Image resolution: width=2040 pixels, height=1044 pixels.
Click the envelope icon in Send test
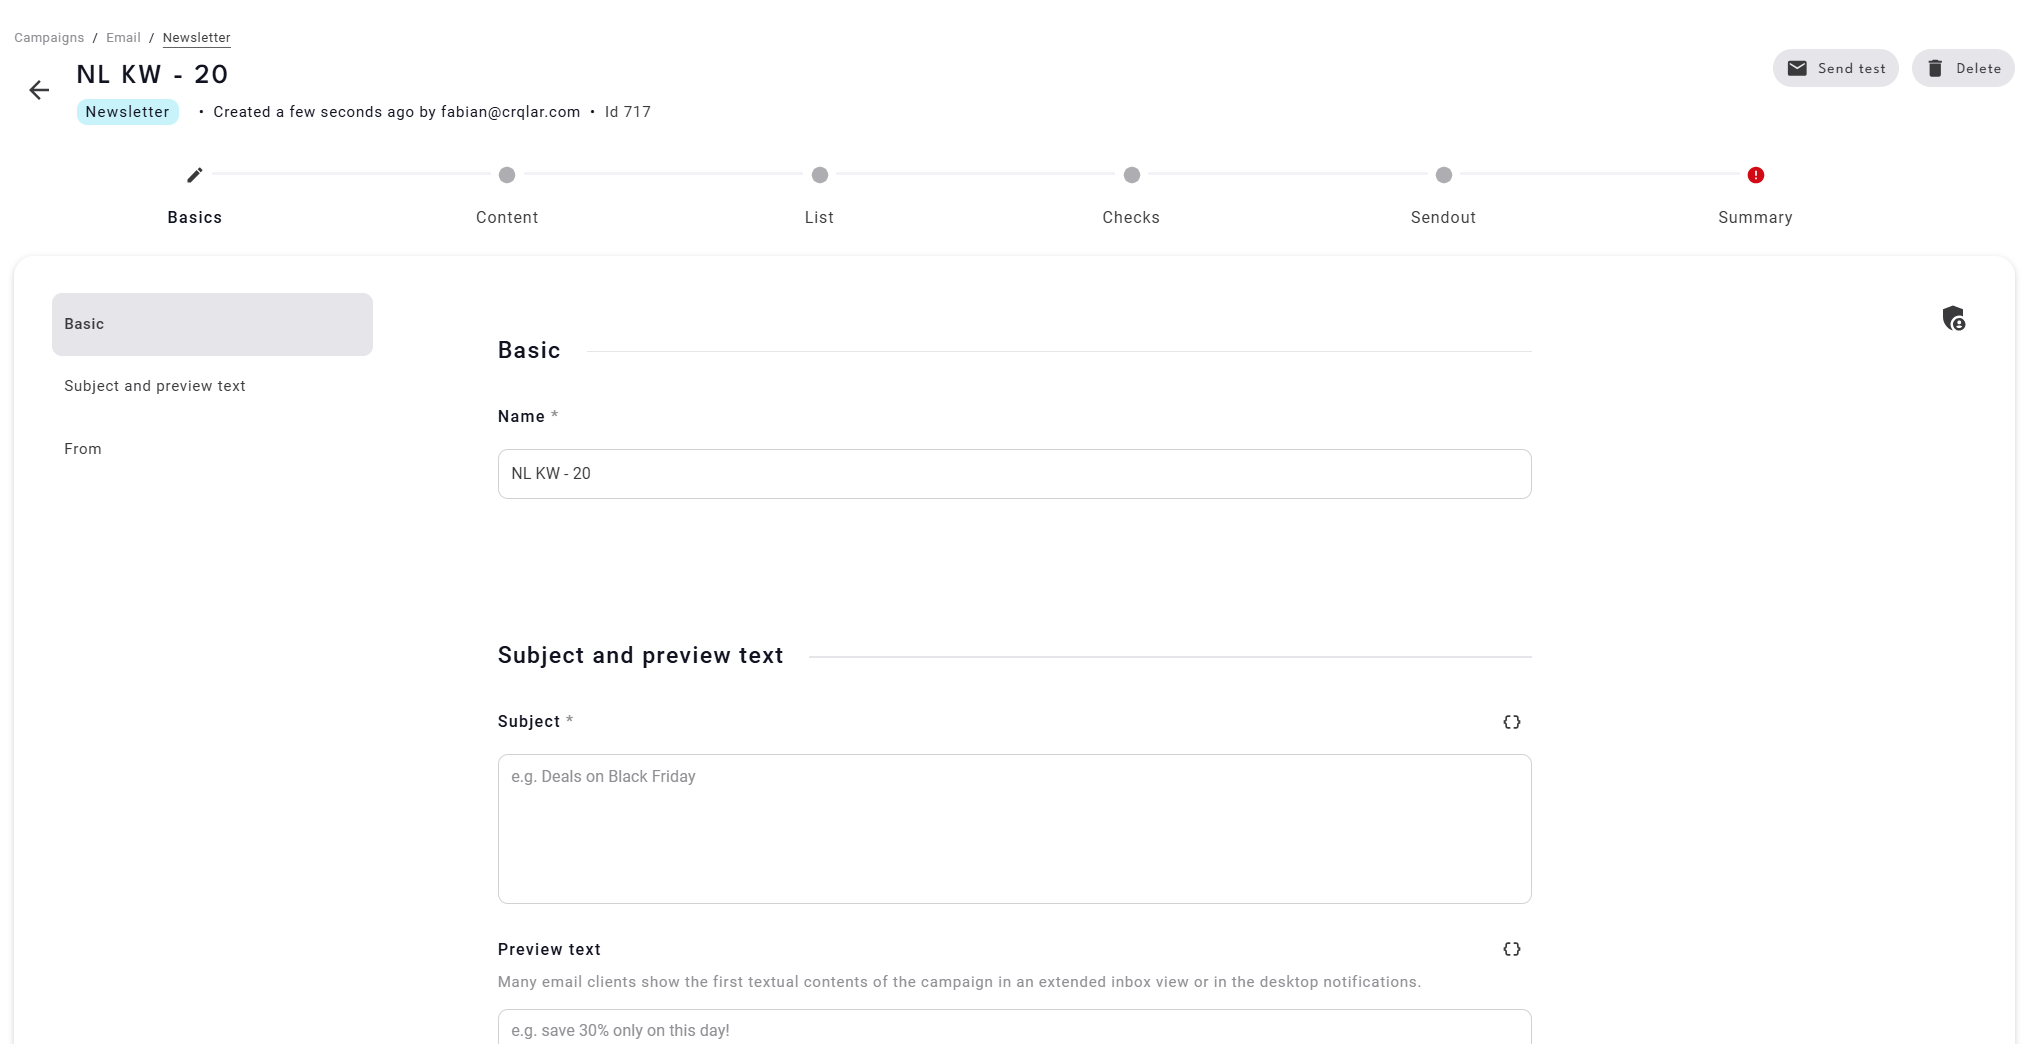1797,69
